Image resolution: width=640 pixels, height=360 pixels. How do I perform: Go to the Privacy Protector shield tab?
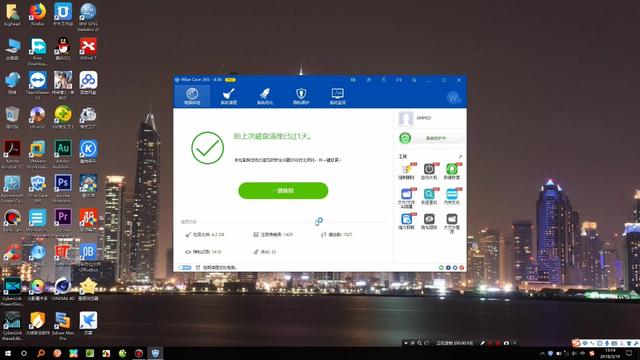pos(301,96)
